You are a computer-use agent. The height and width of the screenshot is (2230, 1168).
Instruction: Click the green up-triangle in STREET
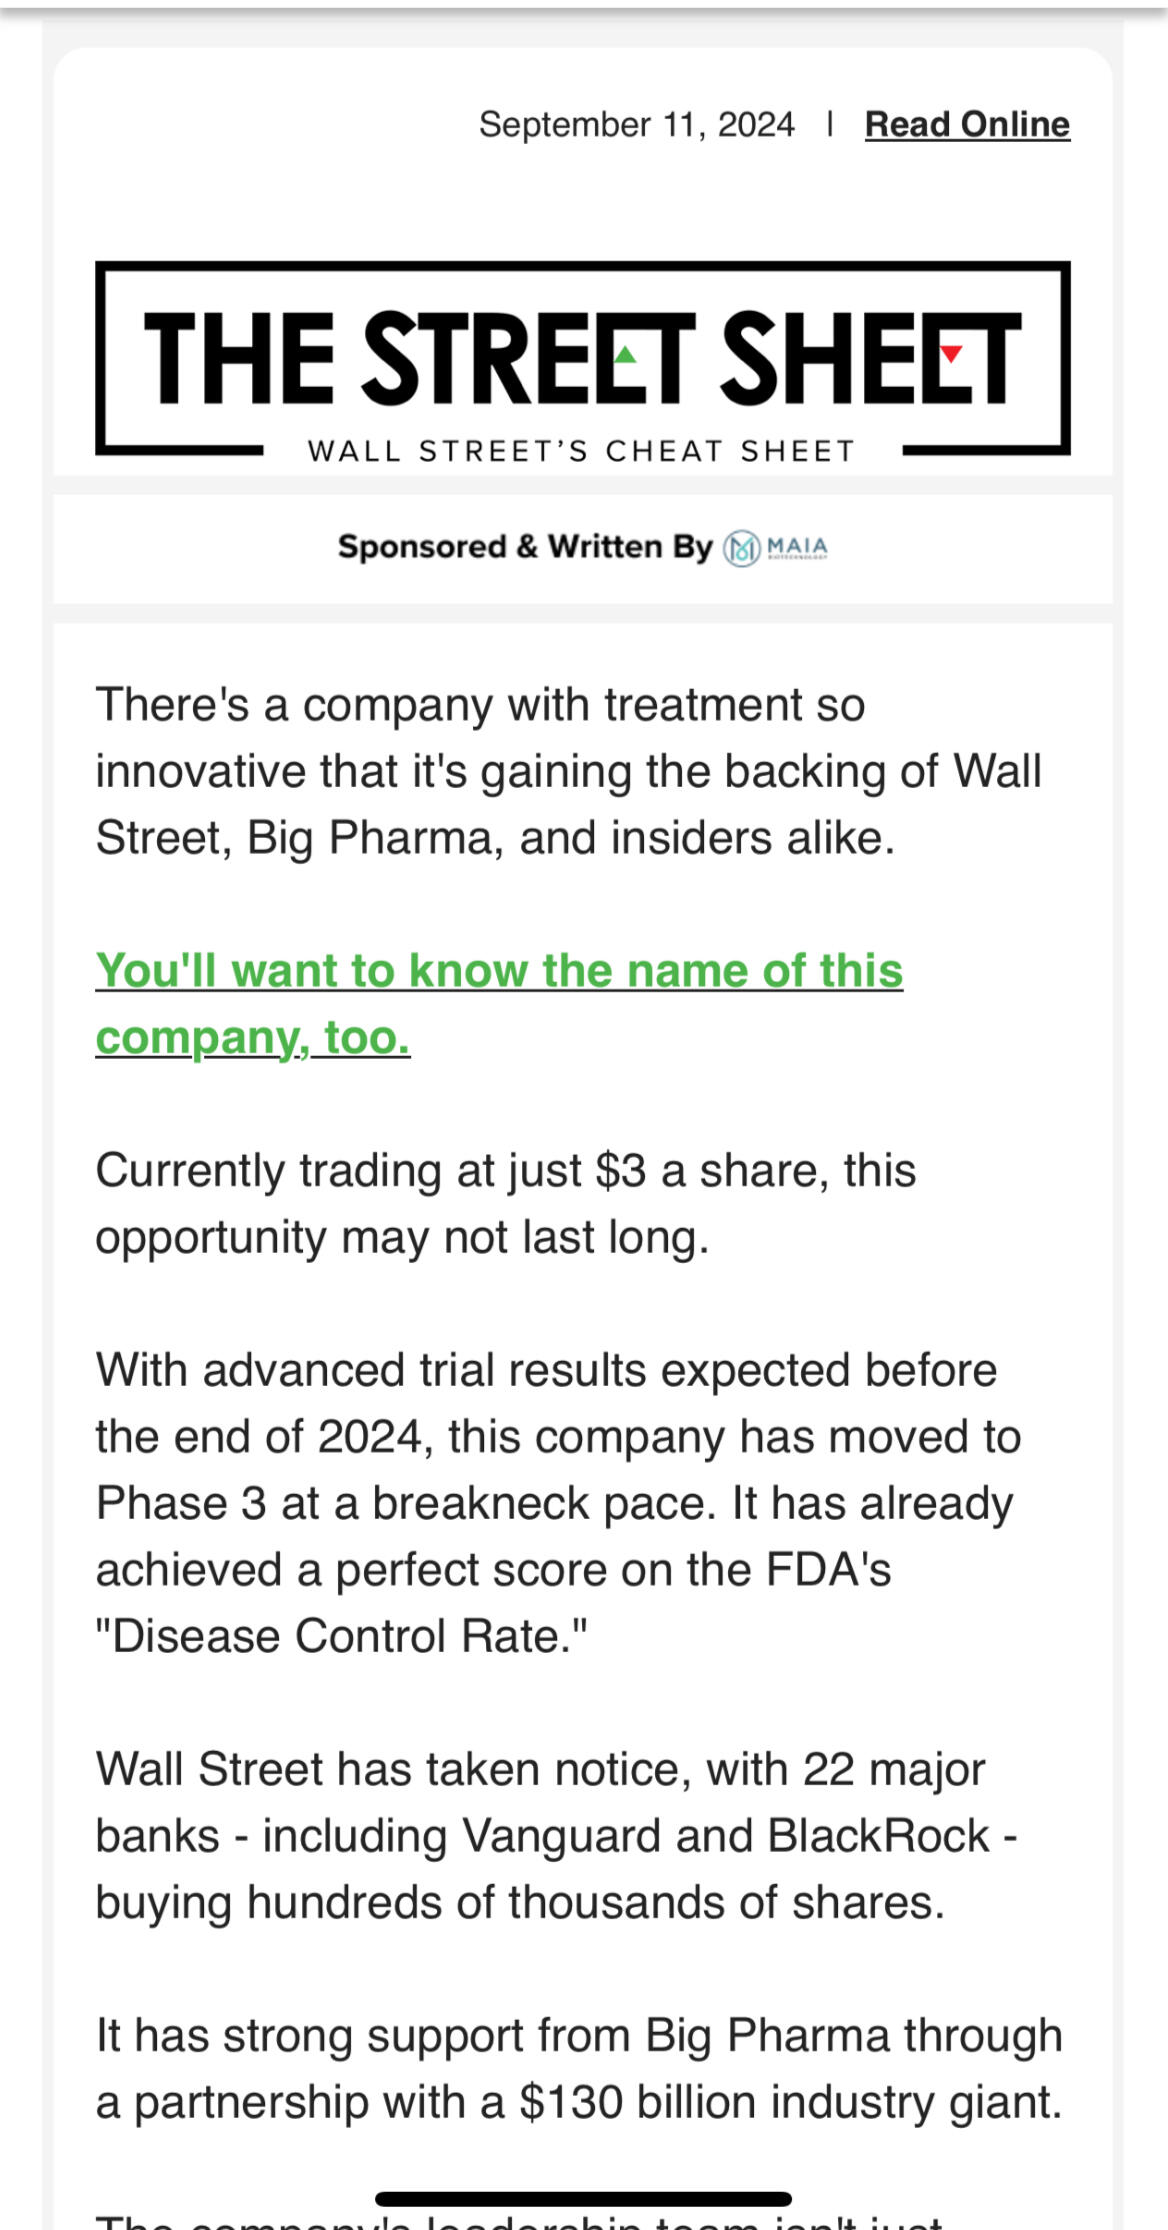point(626,354)
